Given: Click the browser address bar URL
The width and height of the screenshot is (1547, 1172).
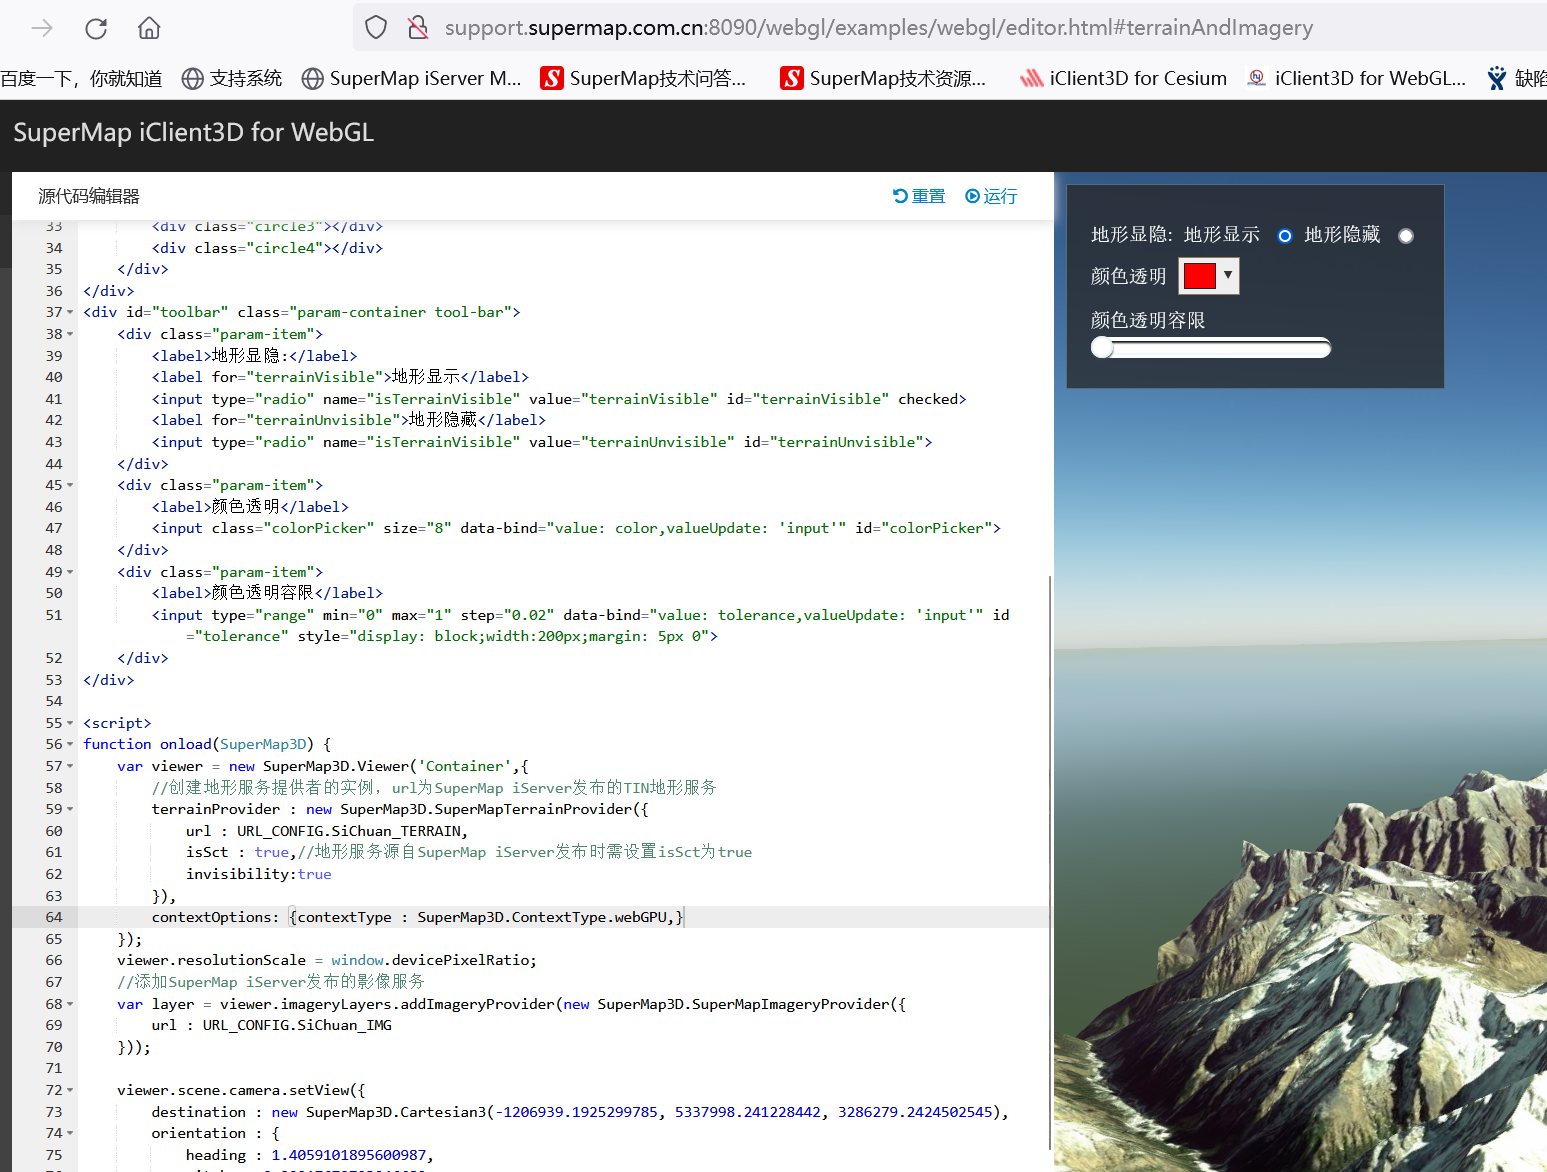Looking at the screenshot, I should (x=879, y=28).
